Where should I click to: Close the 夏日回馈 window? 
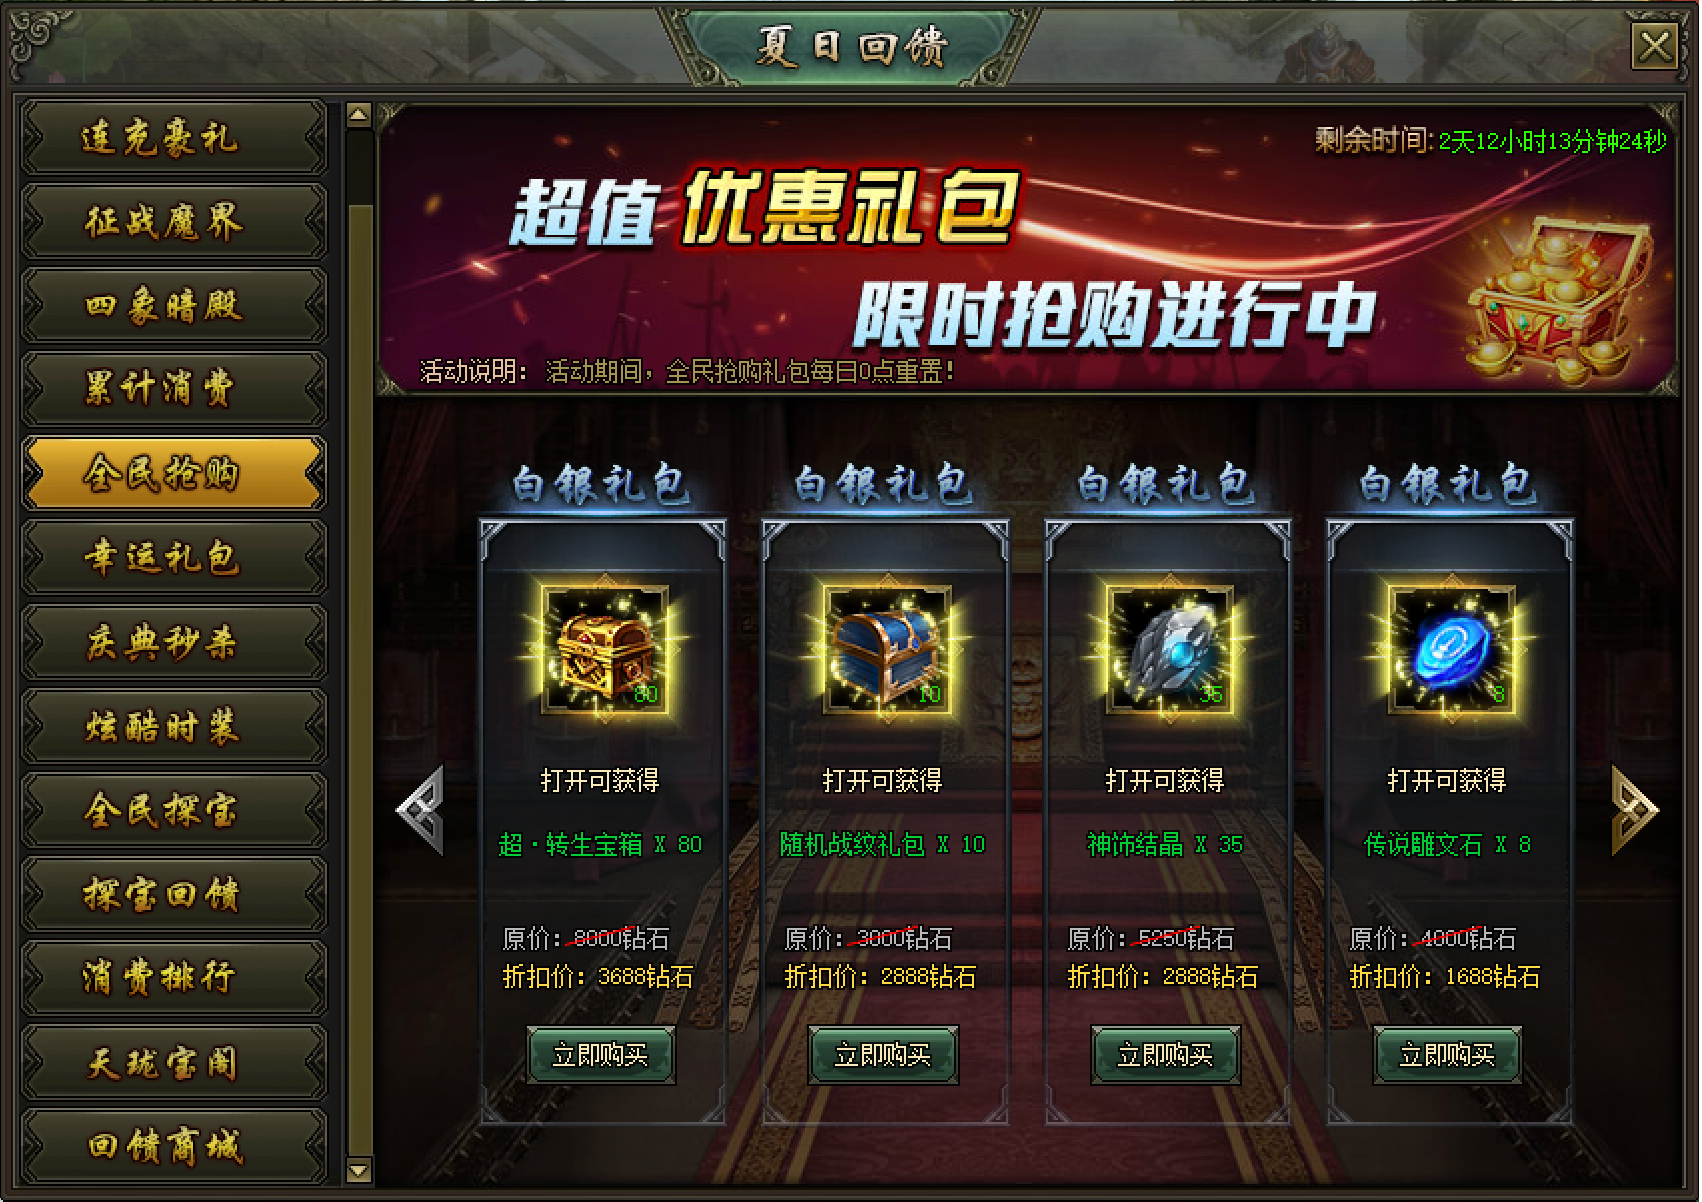(1654, 46)
